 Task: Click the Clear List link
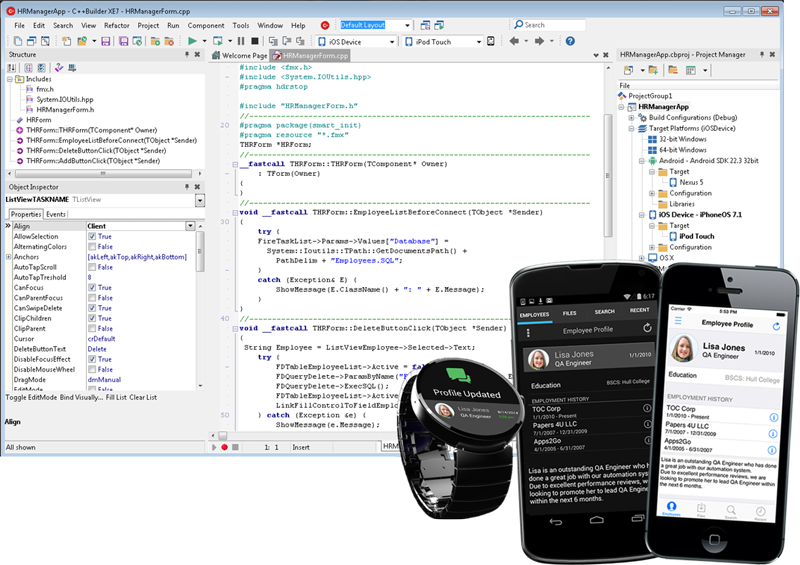pyautogui.click(x=142, y=397)
